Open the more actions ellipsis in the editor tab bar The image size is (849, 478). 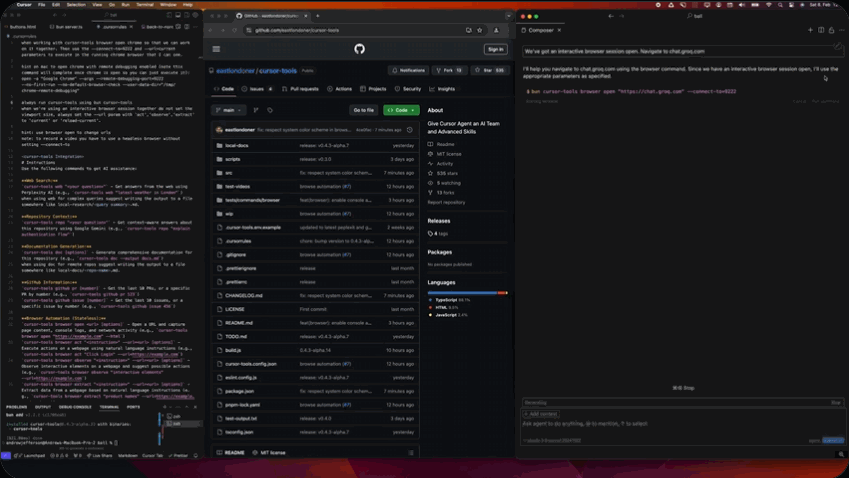pyautogui.click(x=195, y=27)
